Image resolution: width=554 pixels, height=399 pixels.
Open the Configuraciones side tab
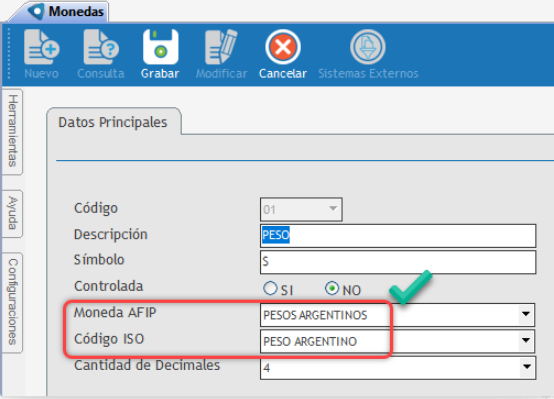tap(13, 302)
